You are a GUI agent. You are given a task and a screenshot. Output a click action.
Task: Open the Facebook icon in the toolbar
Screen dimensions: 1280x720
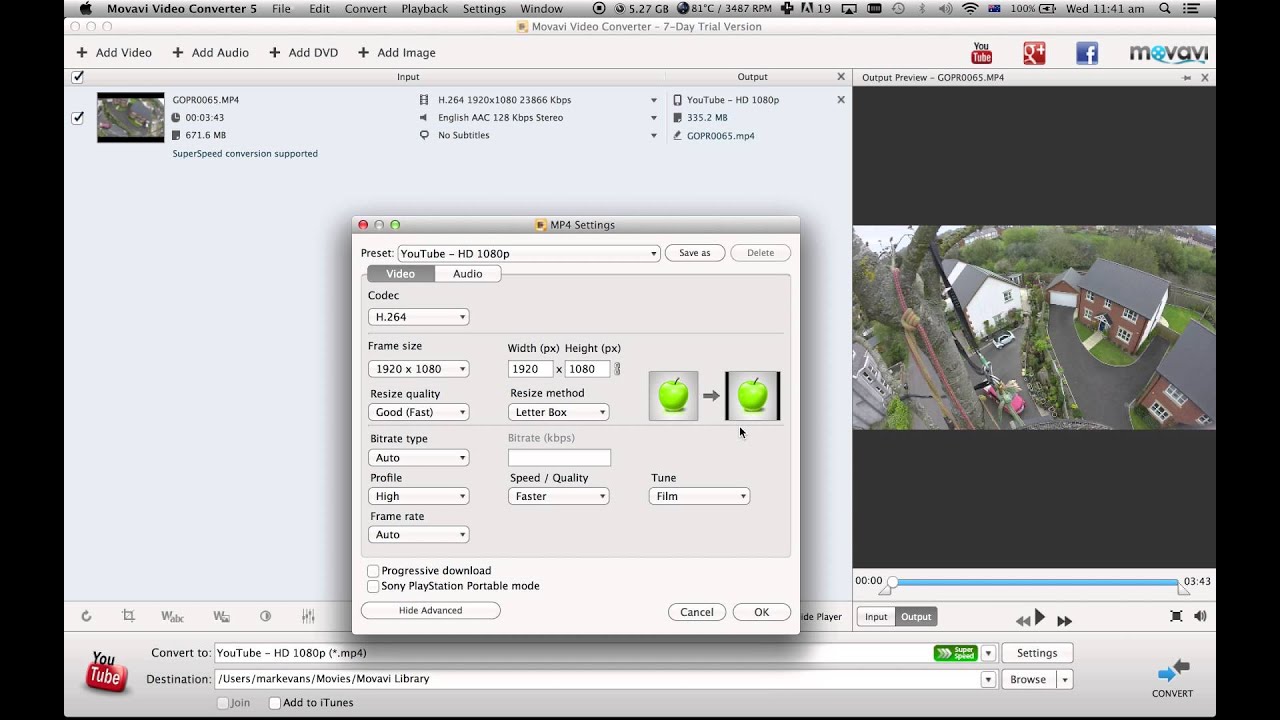1087,53
